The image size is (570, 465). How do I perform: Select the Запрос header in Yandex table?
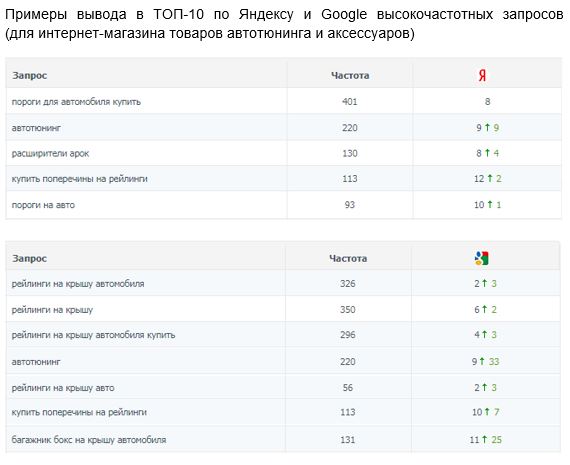pos(30,76)
